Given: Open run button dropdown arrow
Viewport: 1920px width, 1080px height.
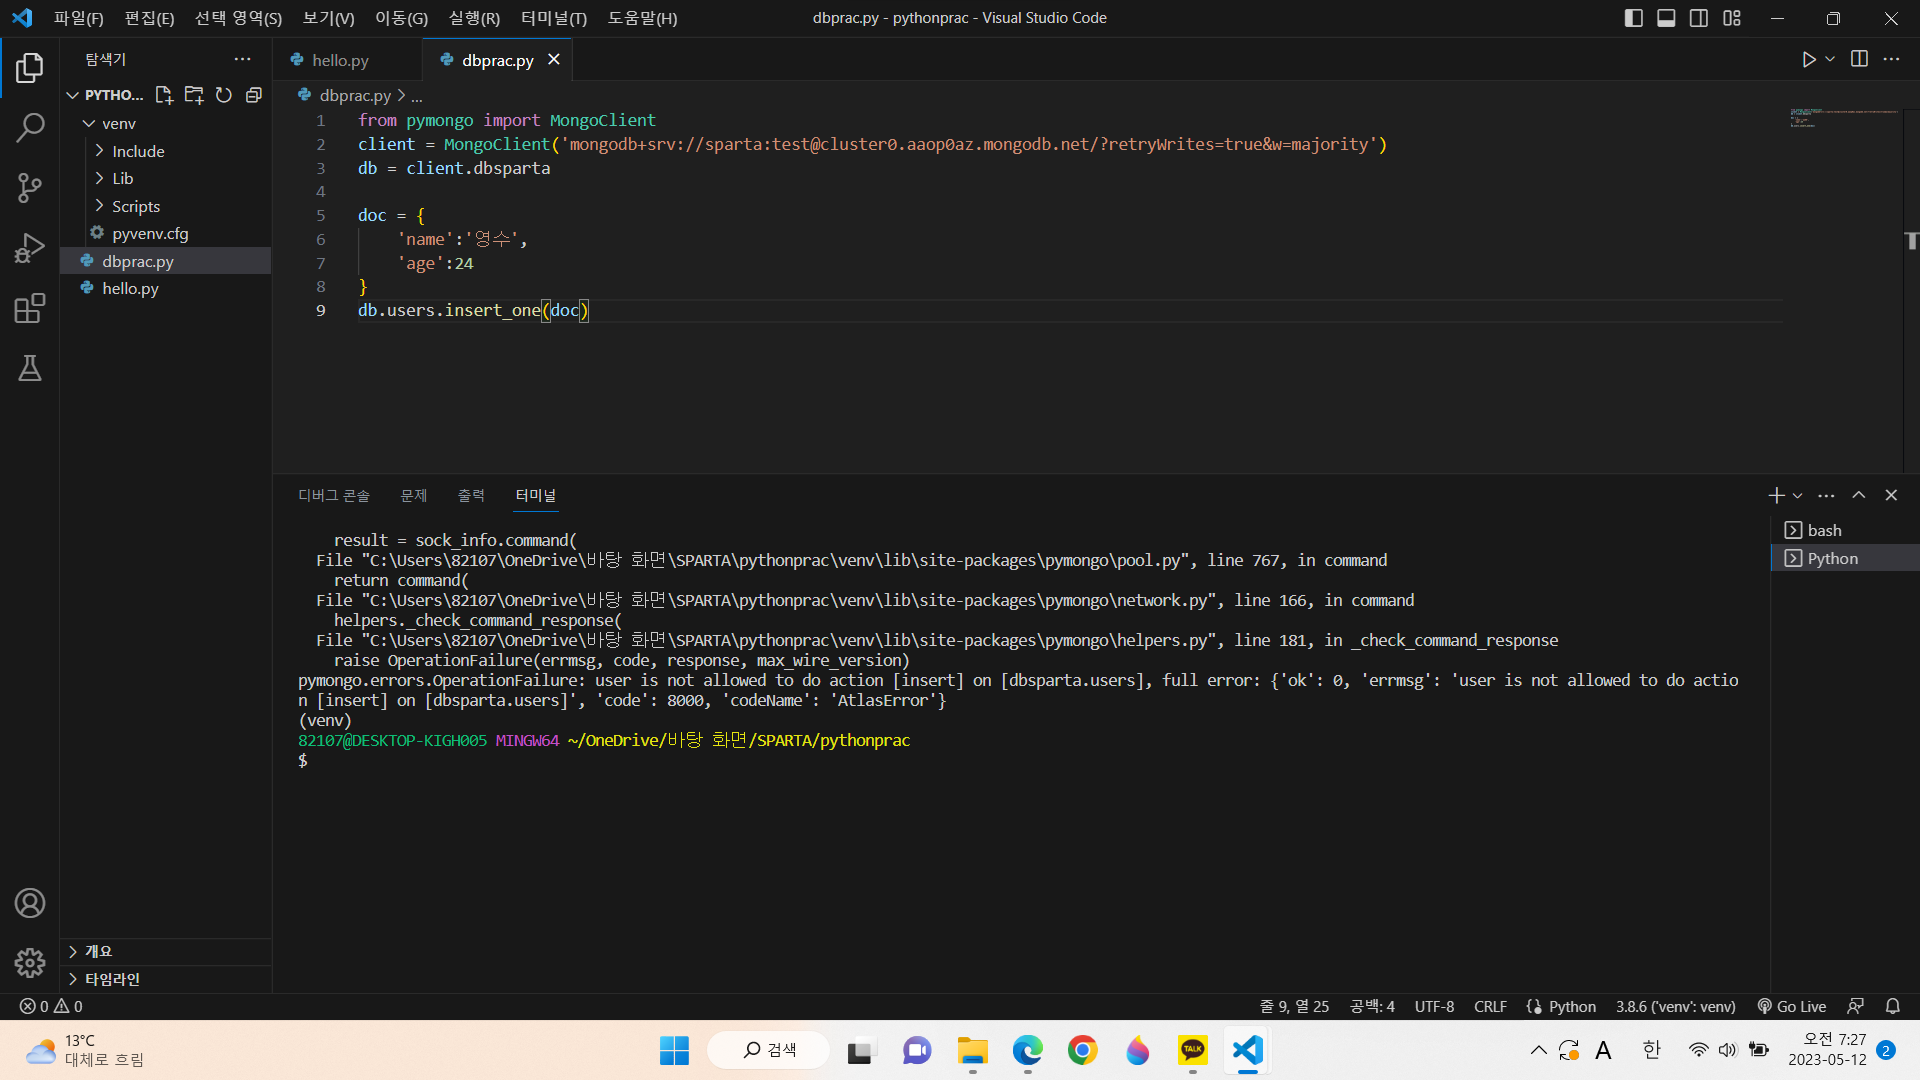Looking at the screenshot, I should (1830, 60).
